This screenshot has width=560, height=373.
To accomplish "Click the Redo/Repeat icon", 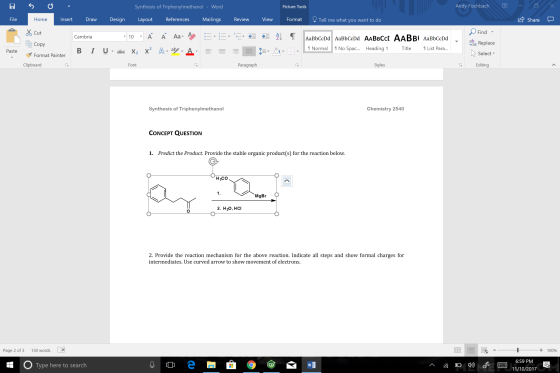I will 50,6.
